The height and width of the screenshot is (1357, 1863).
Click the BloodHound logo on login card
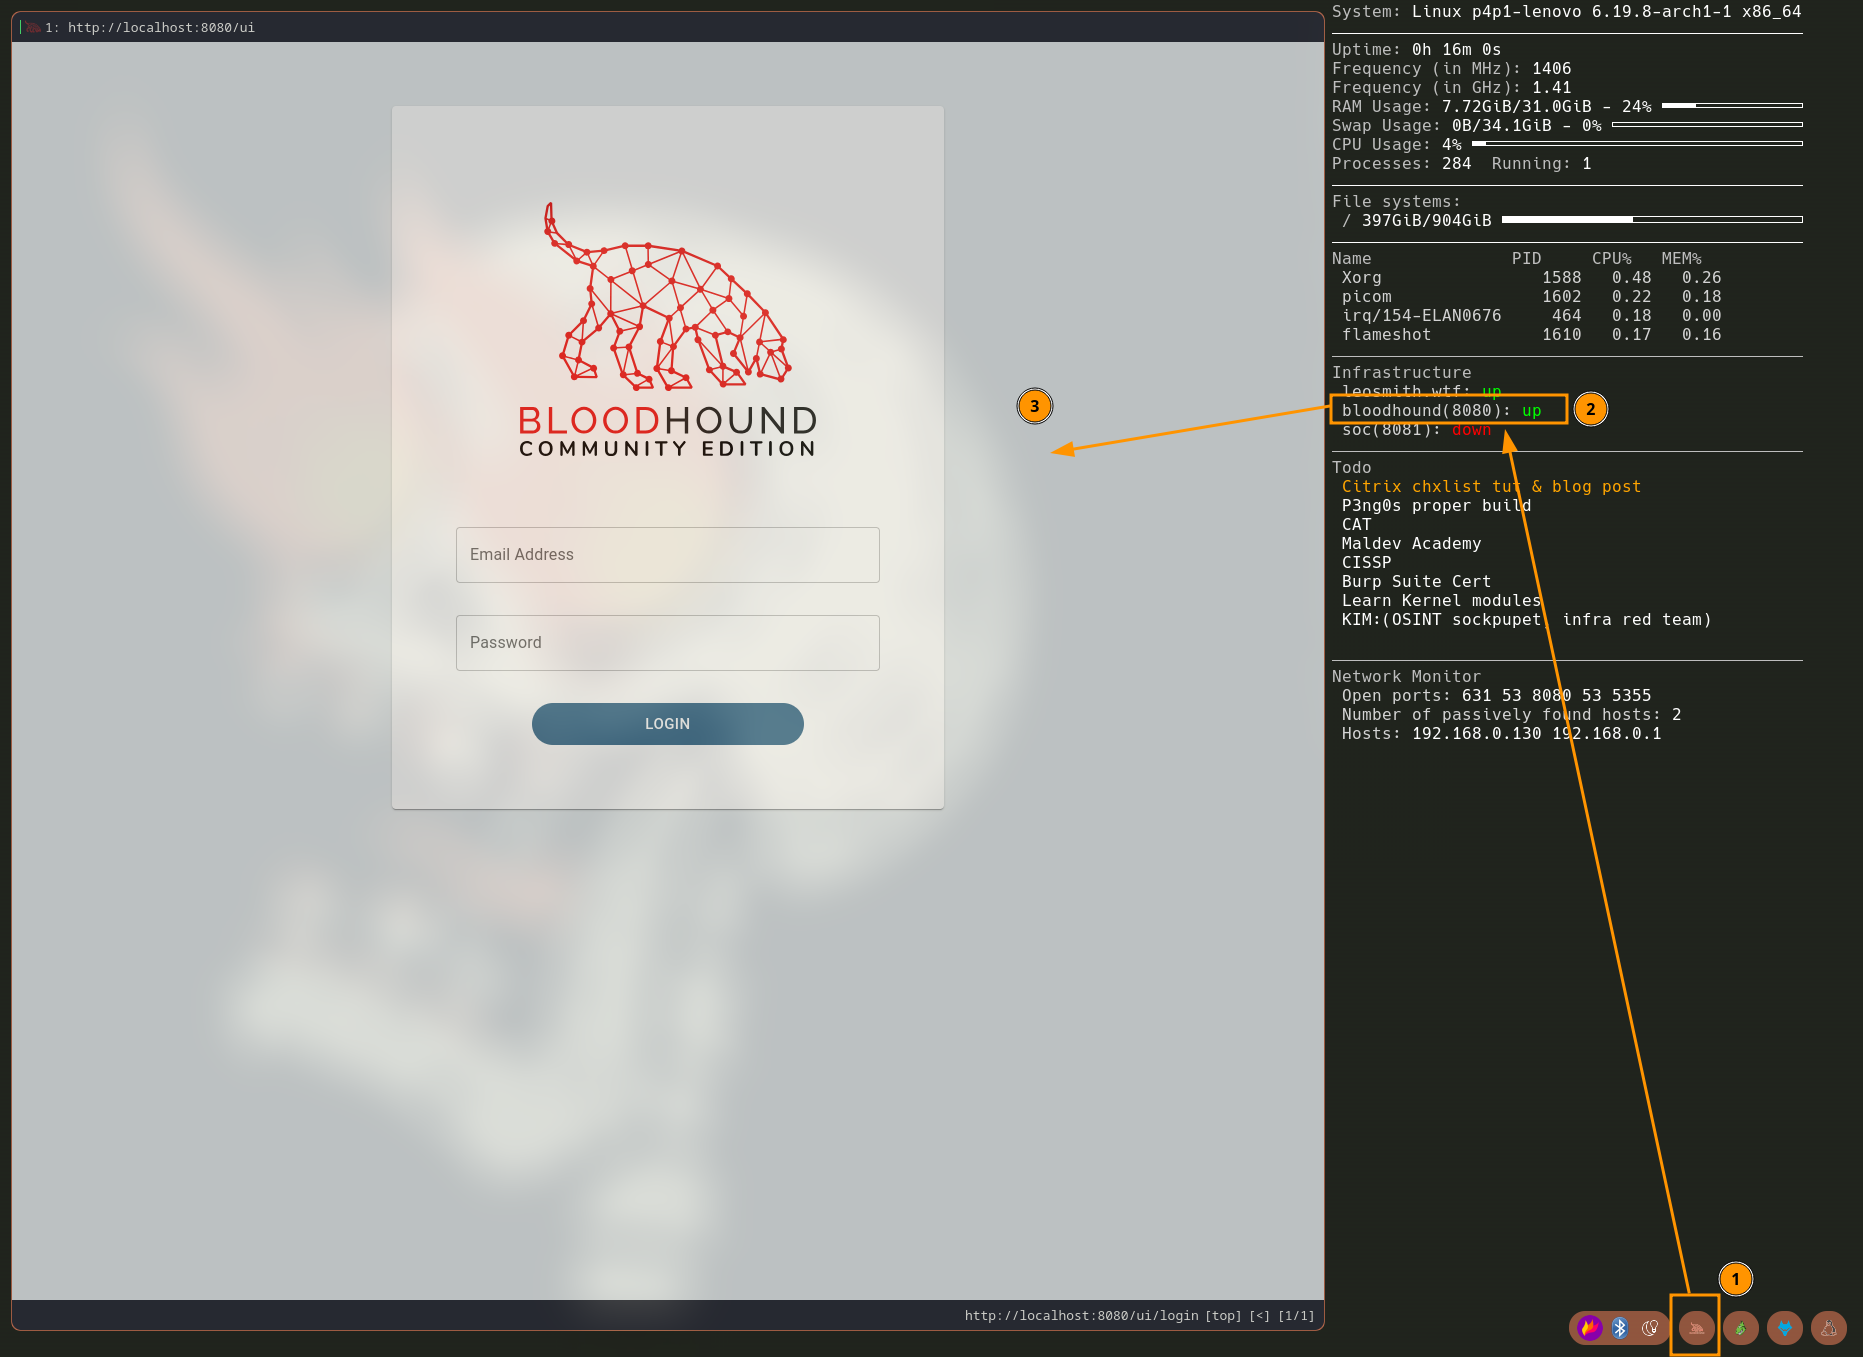point(668,330)
